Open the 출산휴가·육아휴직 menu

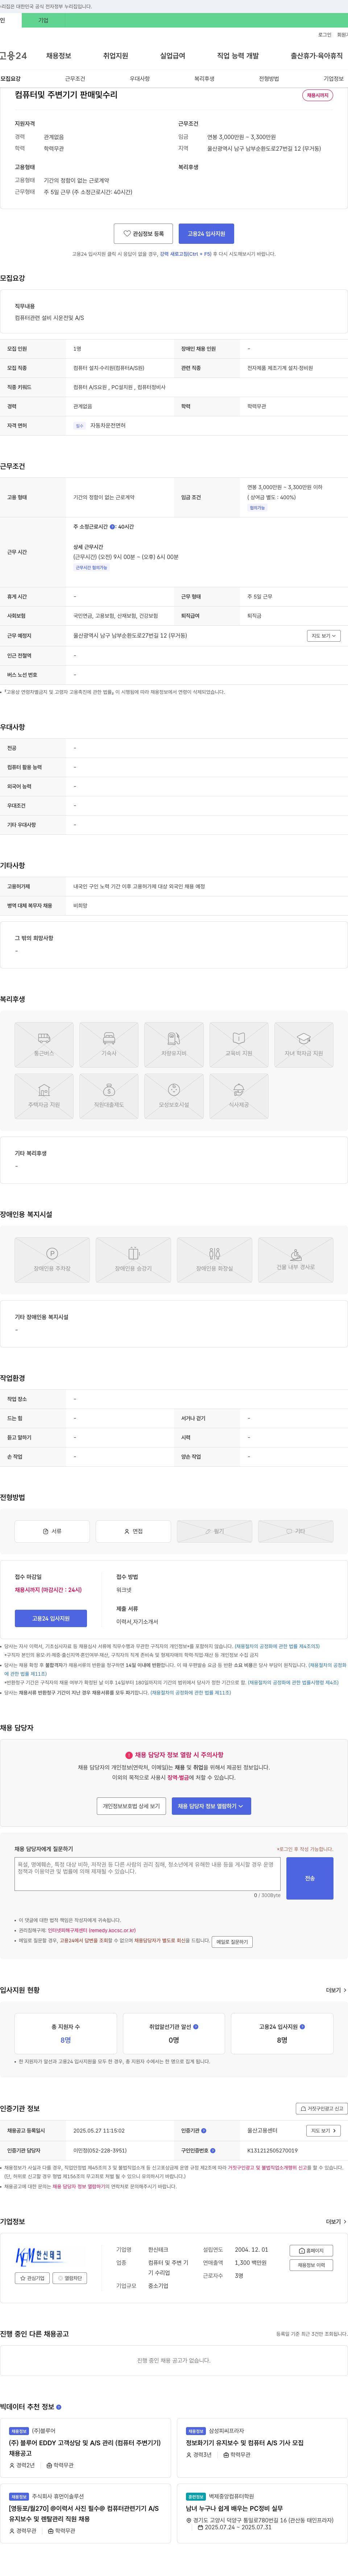316,56
